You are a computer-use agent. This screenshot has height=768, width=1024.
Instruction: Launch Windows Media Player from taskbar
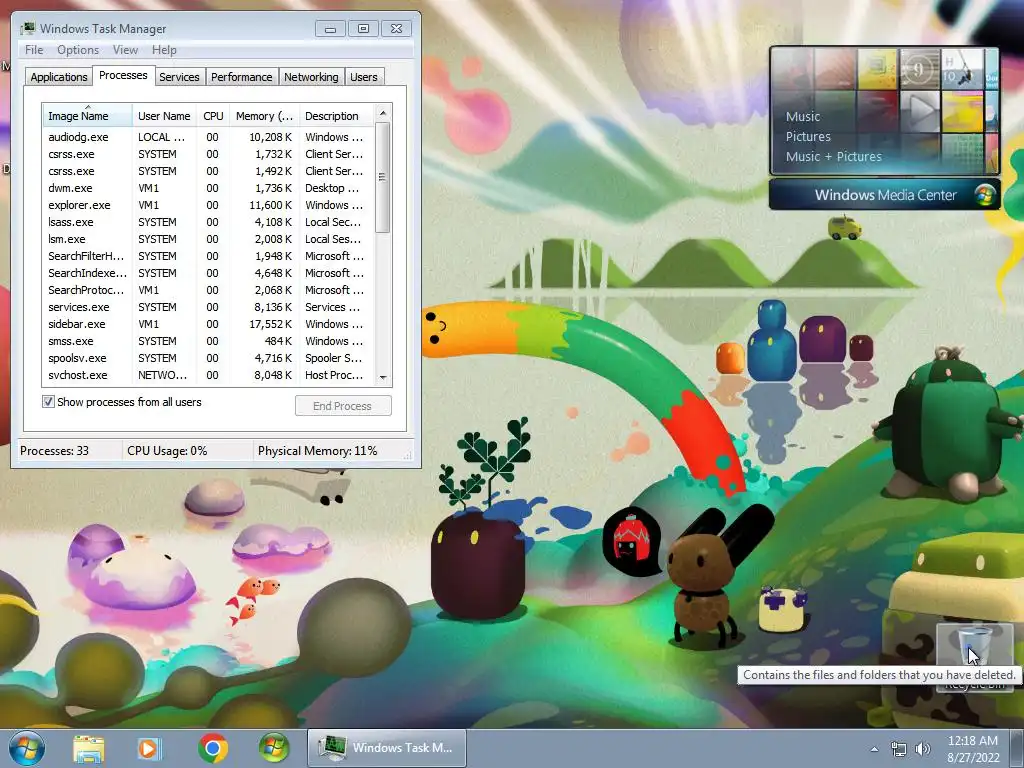point(149,748)
